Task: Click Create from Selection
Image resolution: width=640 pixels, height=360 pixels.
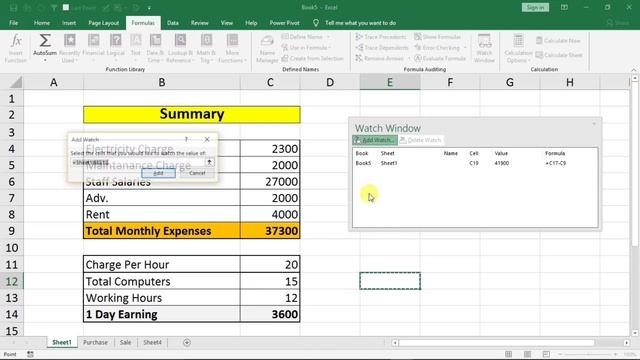Action: click(x=313, y=58)
